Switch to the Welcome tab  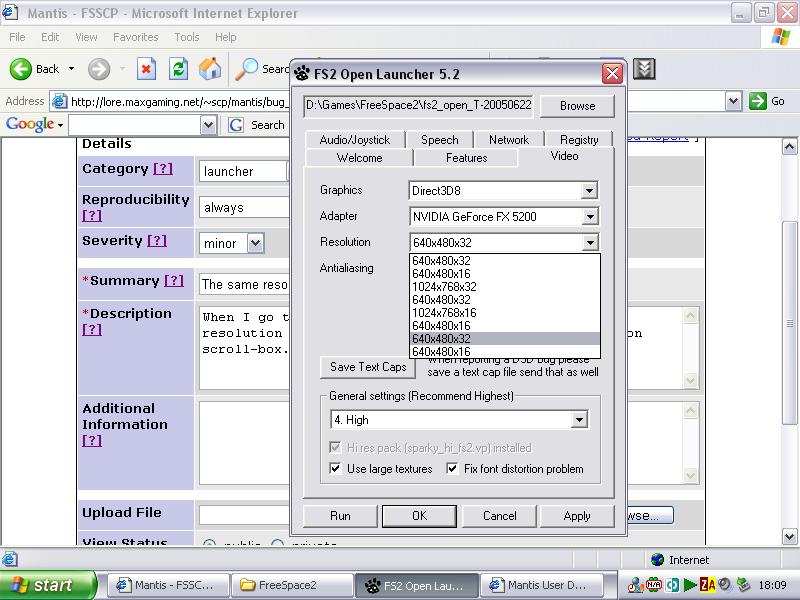coord(359,158)
